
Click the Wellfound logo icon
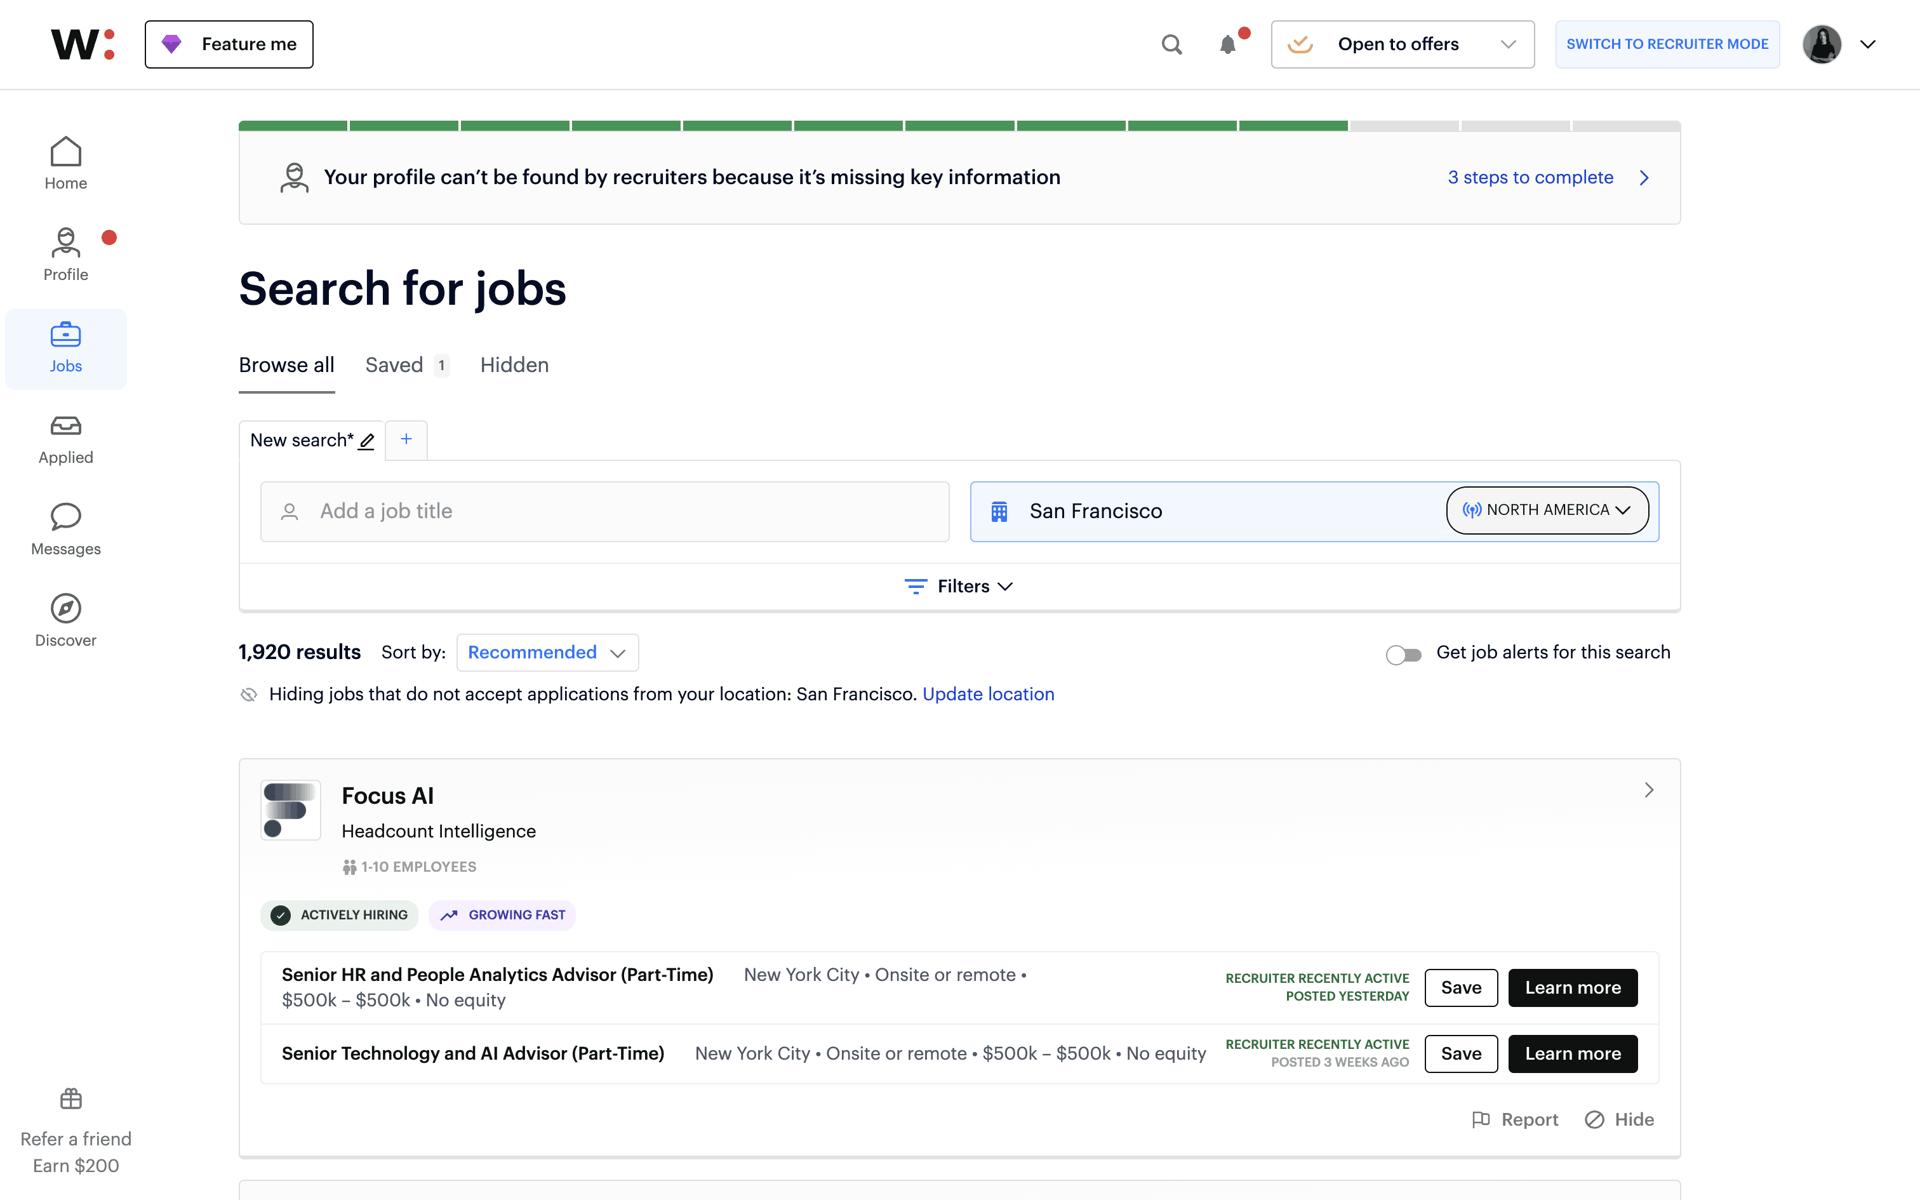point(83,44)
